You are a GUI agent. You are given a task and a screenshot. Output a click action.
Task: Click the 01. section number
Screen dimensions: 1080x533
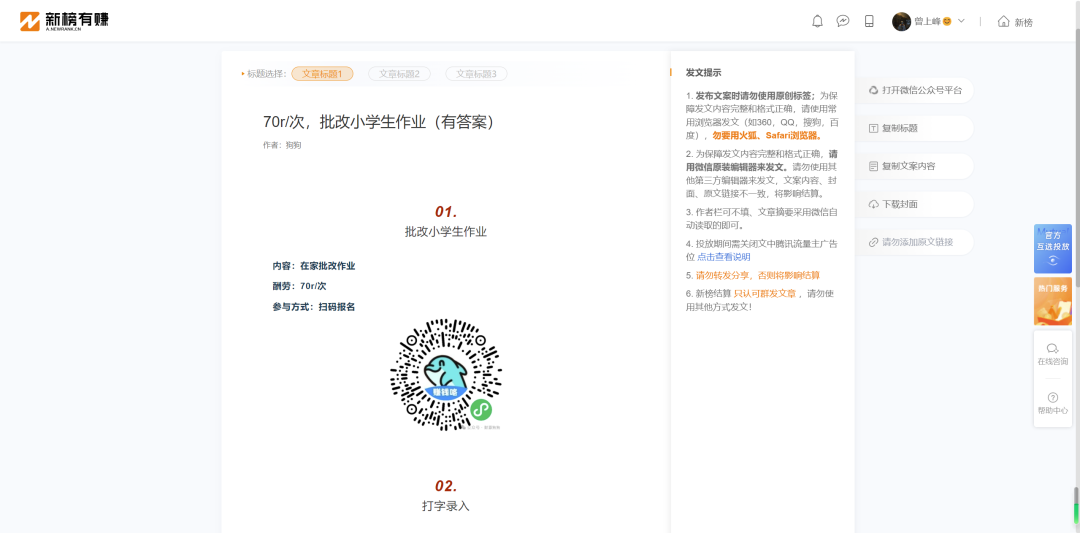[x=446, y=211]
